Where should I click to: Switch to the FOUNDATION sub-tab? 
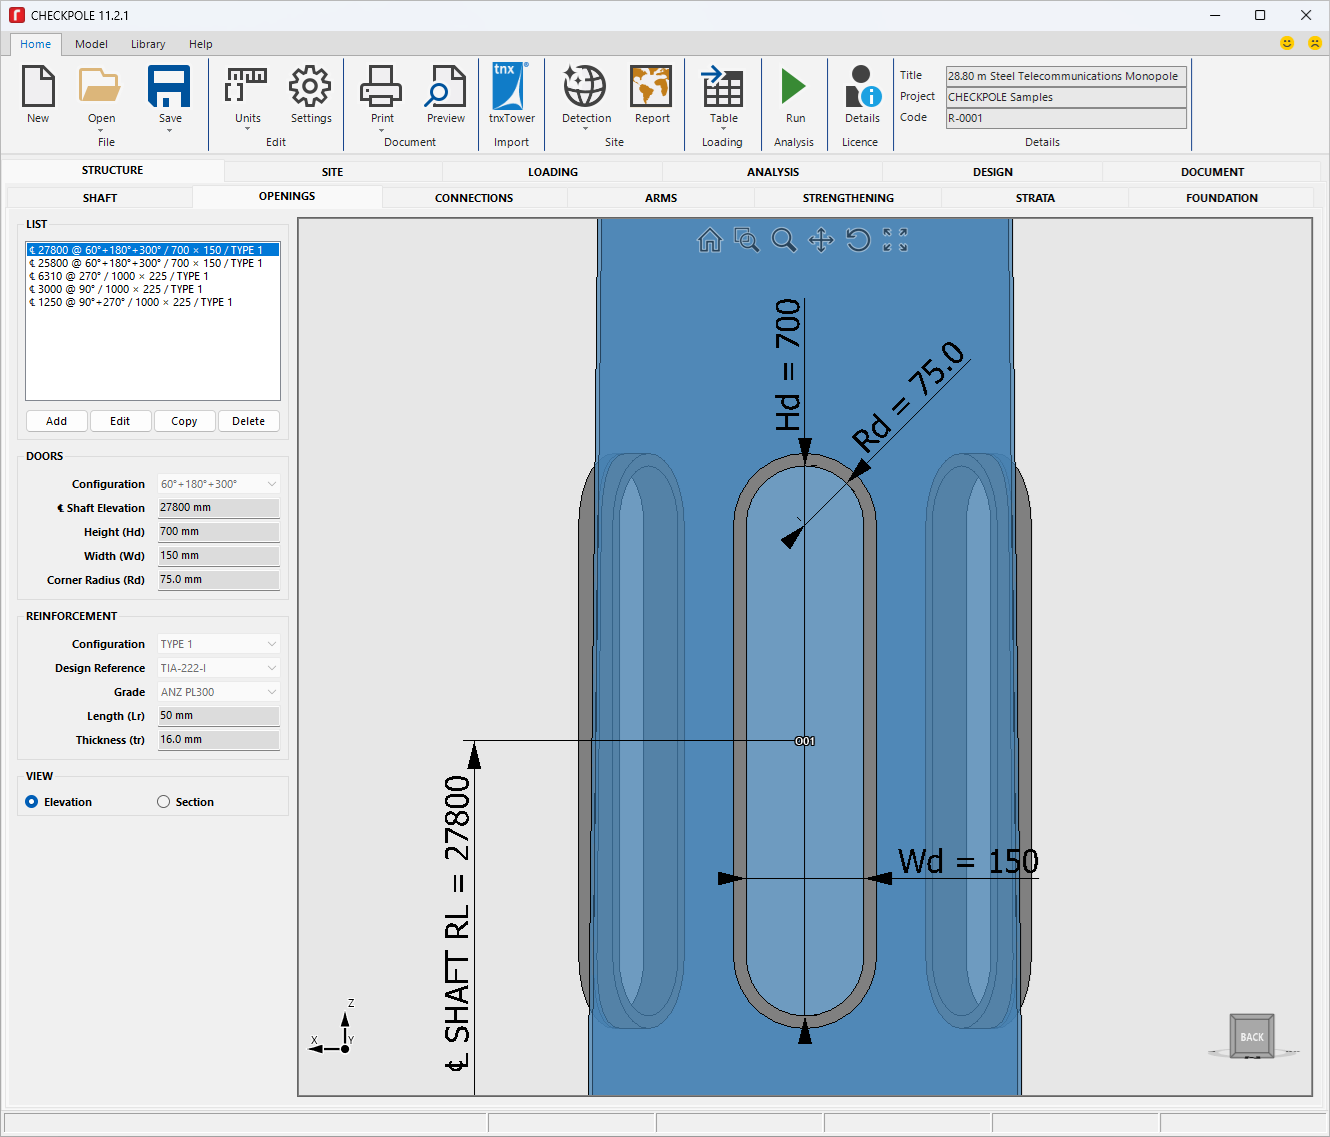click(x=1222, y=198)
